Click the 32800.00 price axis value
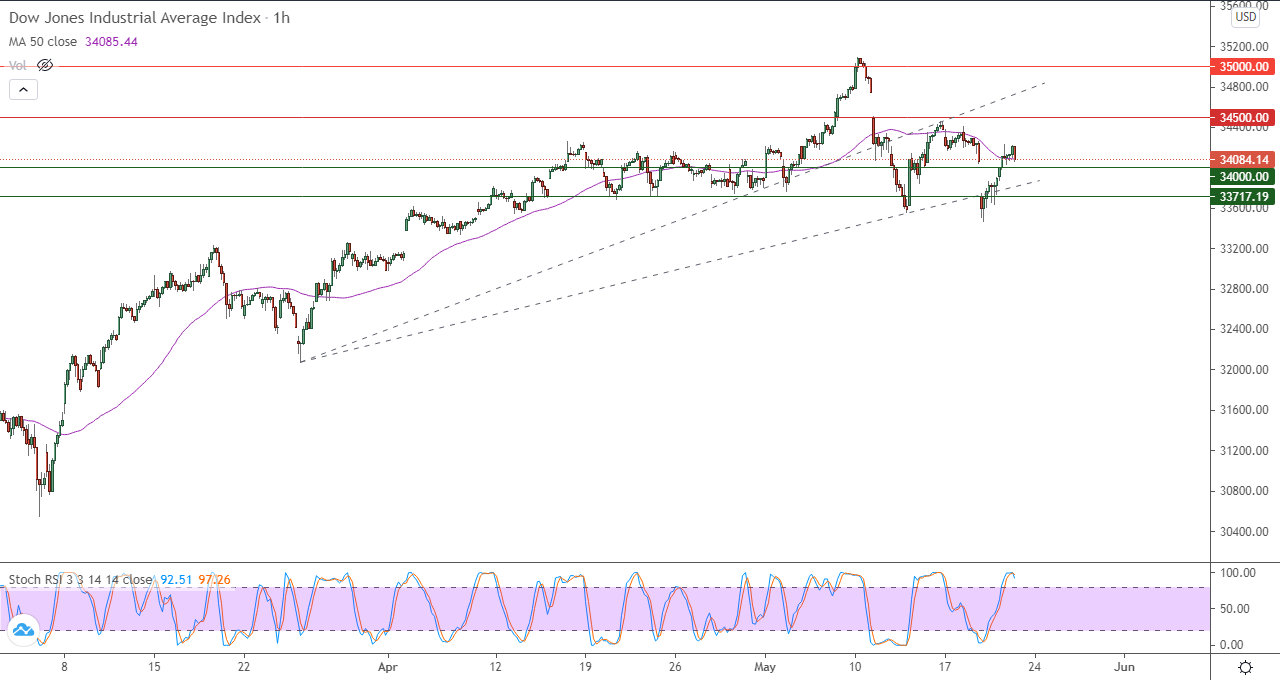Viewport: 1280px width, 680px height. (x=1243, y=289)
